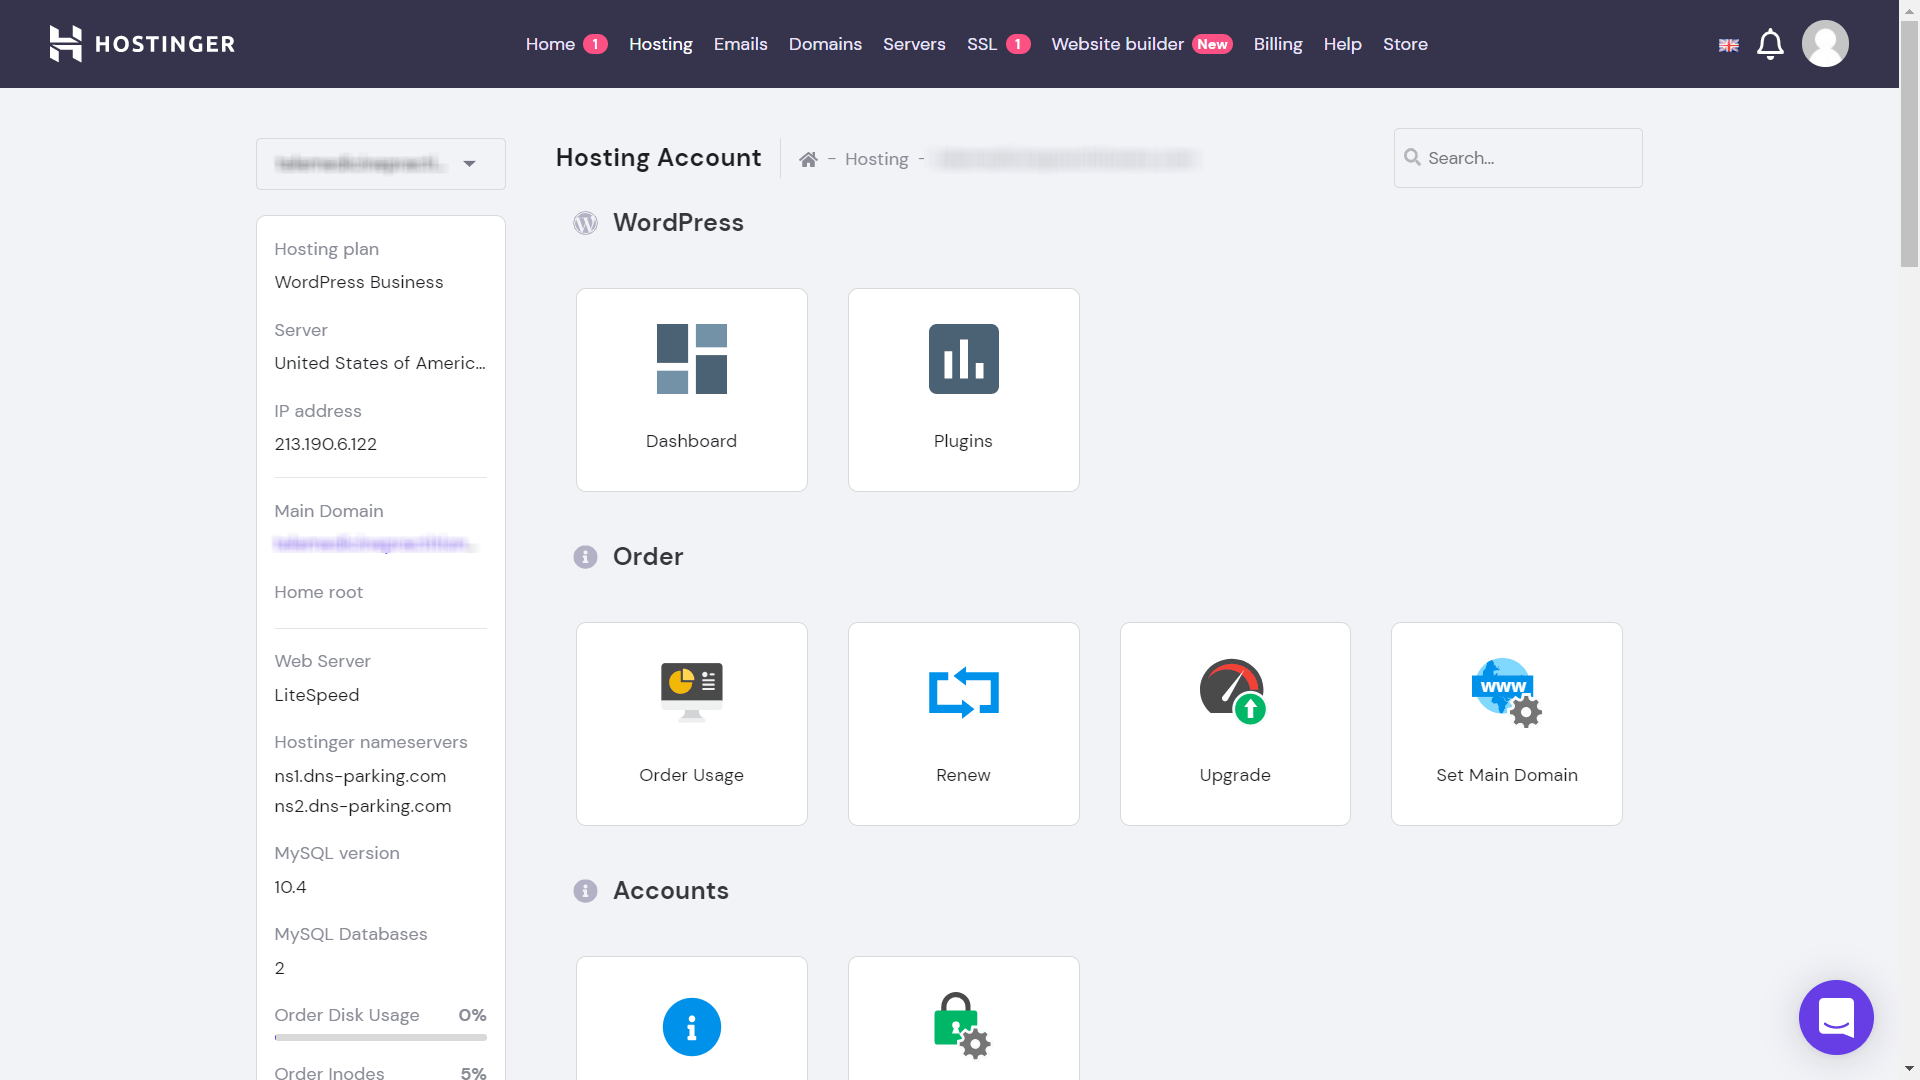Open Set Main Domain globe icon
Image resolution: width=1920 pixels, height=1080 pixels.
coord(1506,692)
